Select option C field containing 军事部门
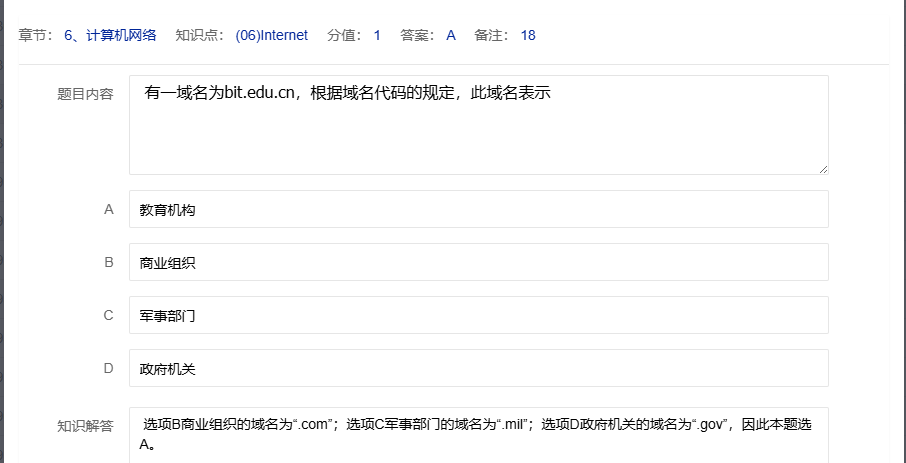 point(478,315)
